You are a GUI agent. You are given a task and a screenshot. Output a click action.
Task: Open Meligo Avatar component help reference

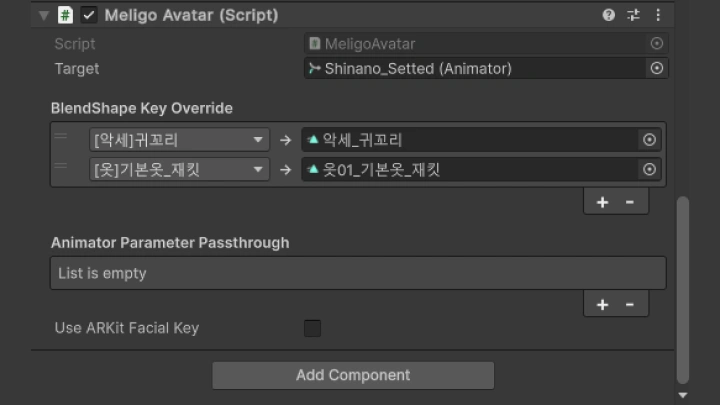click(609, 15)
